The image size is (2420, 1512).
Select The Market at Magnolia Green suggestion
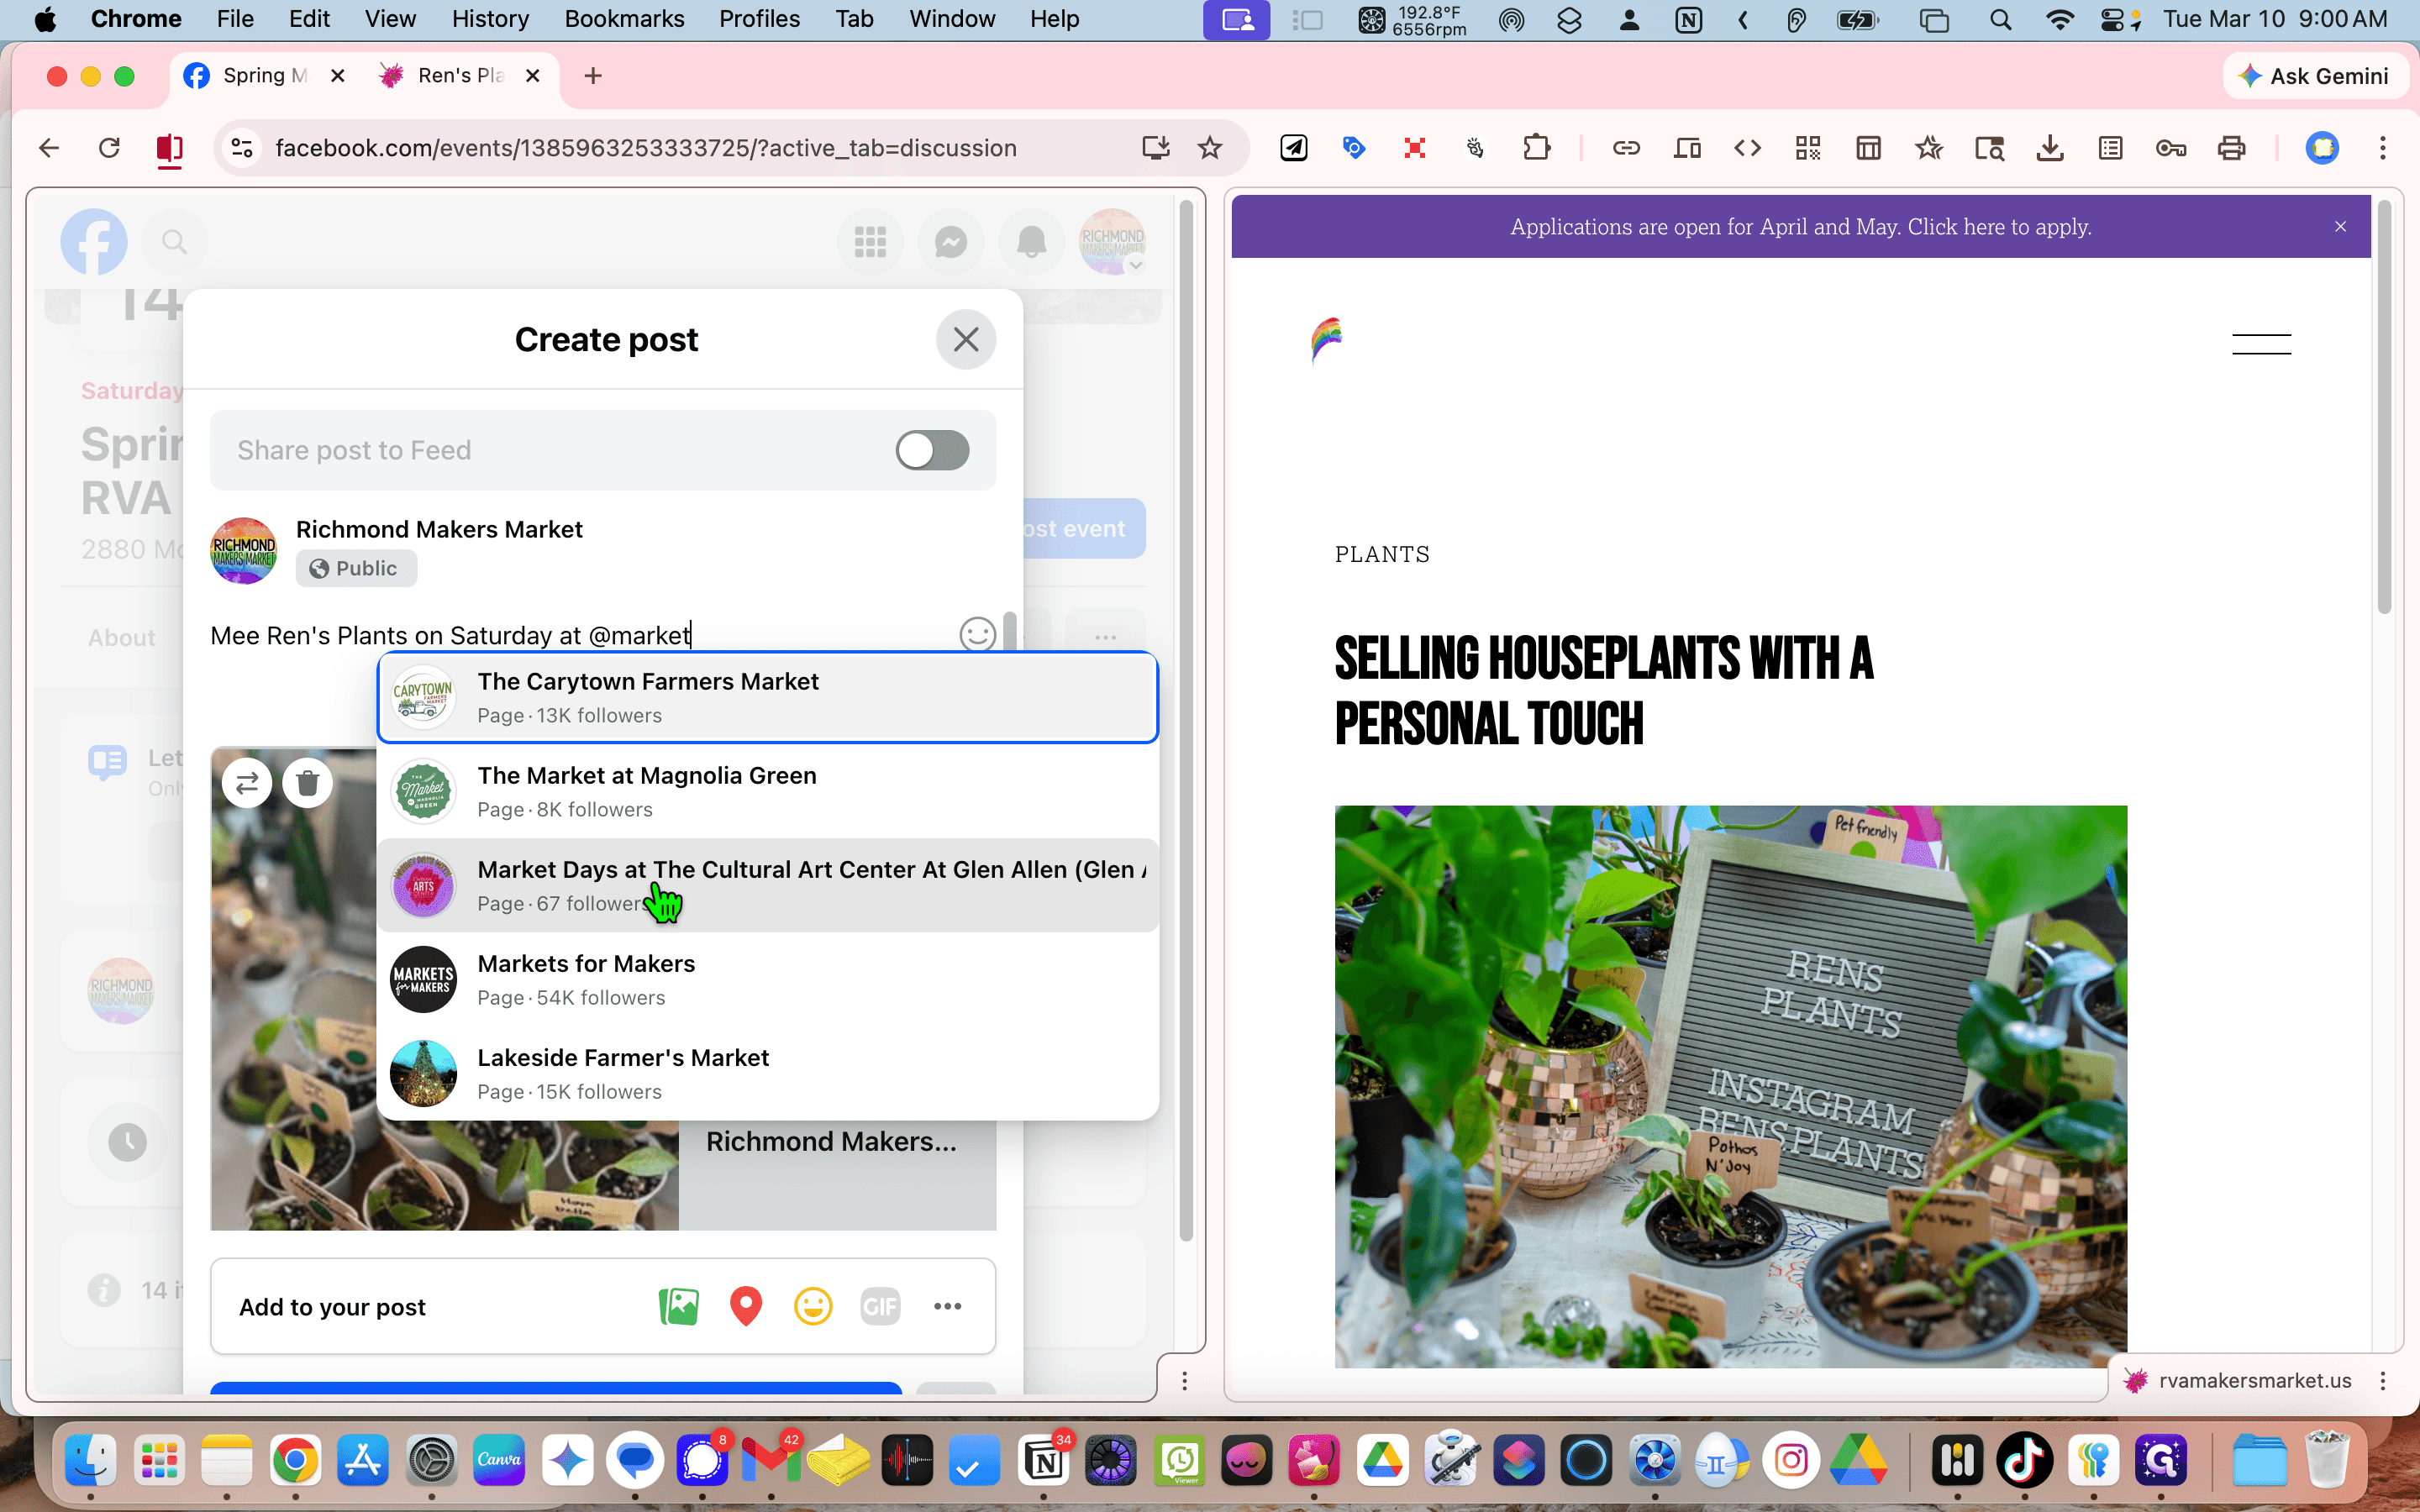[767, 791]
